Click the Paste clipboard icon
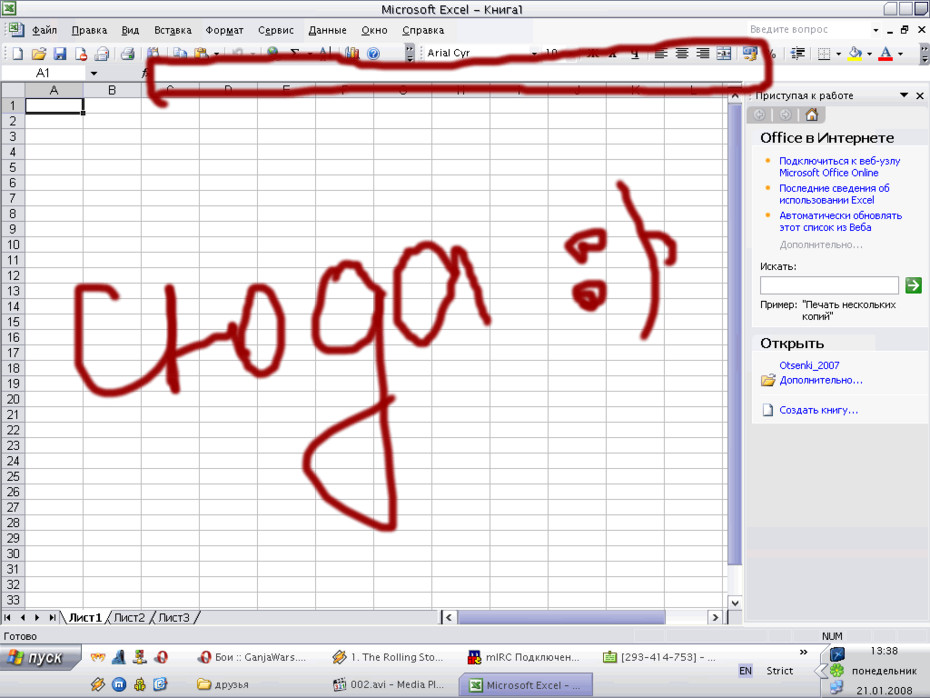The height and width of the screenshot is (698, 930). [x=201, y=54]
